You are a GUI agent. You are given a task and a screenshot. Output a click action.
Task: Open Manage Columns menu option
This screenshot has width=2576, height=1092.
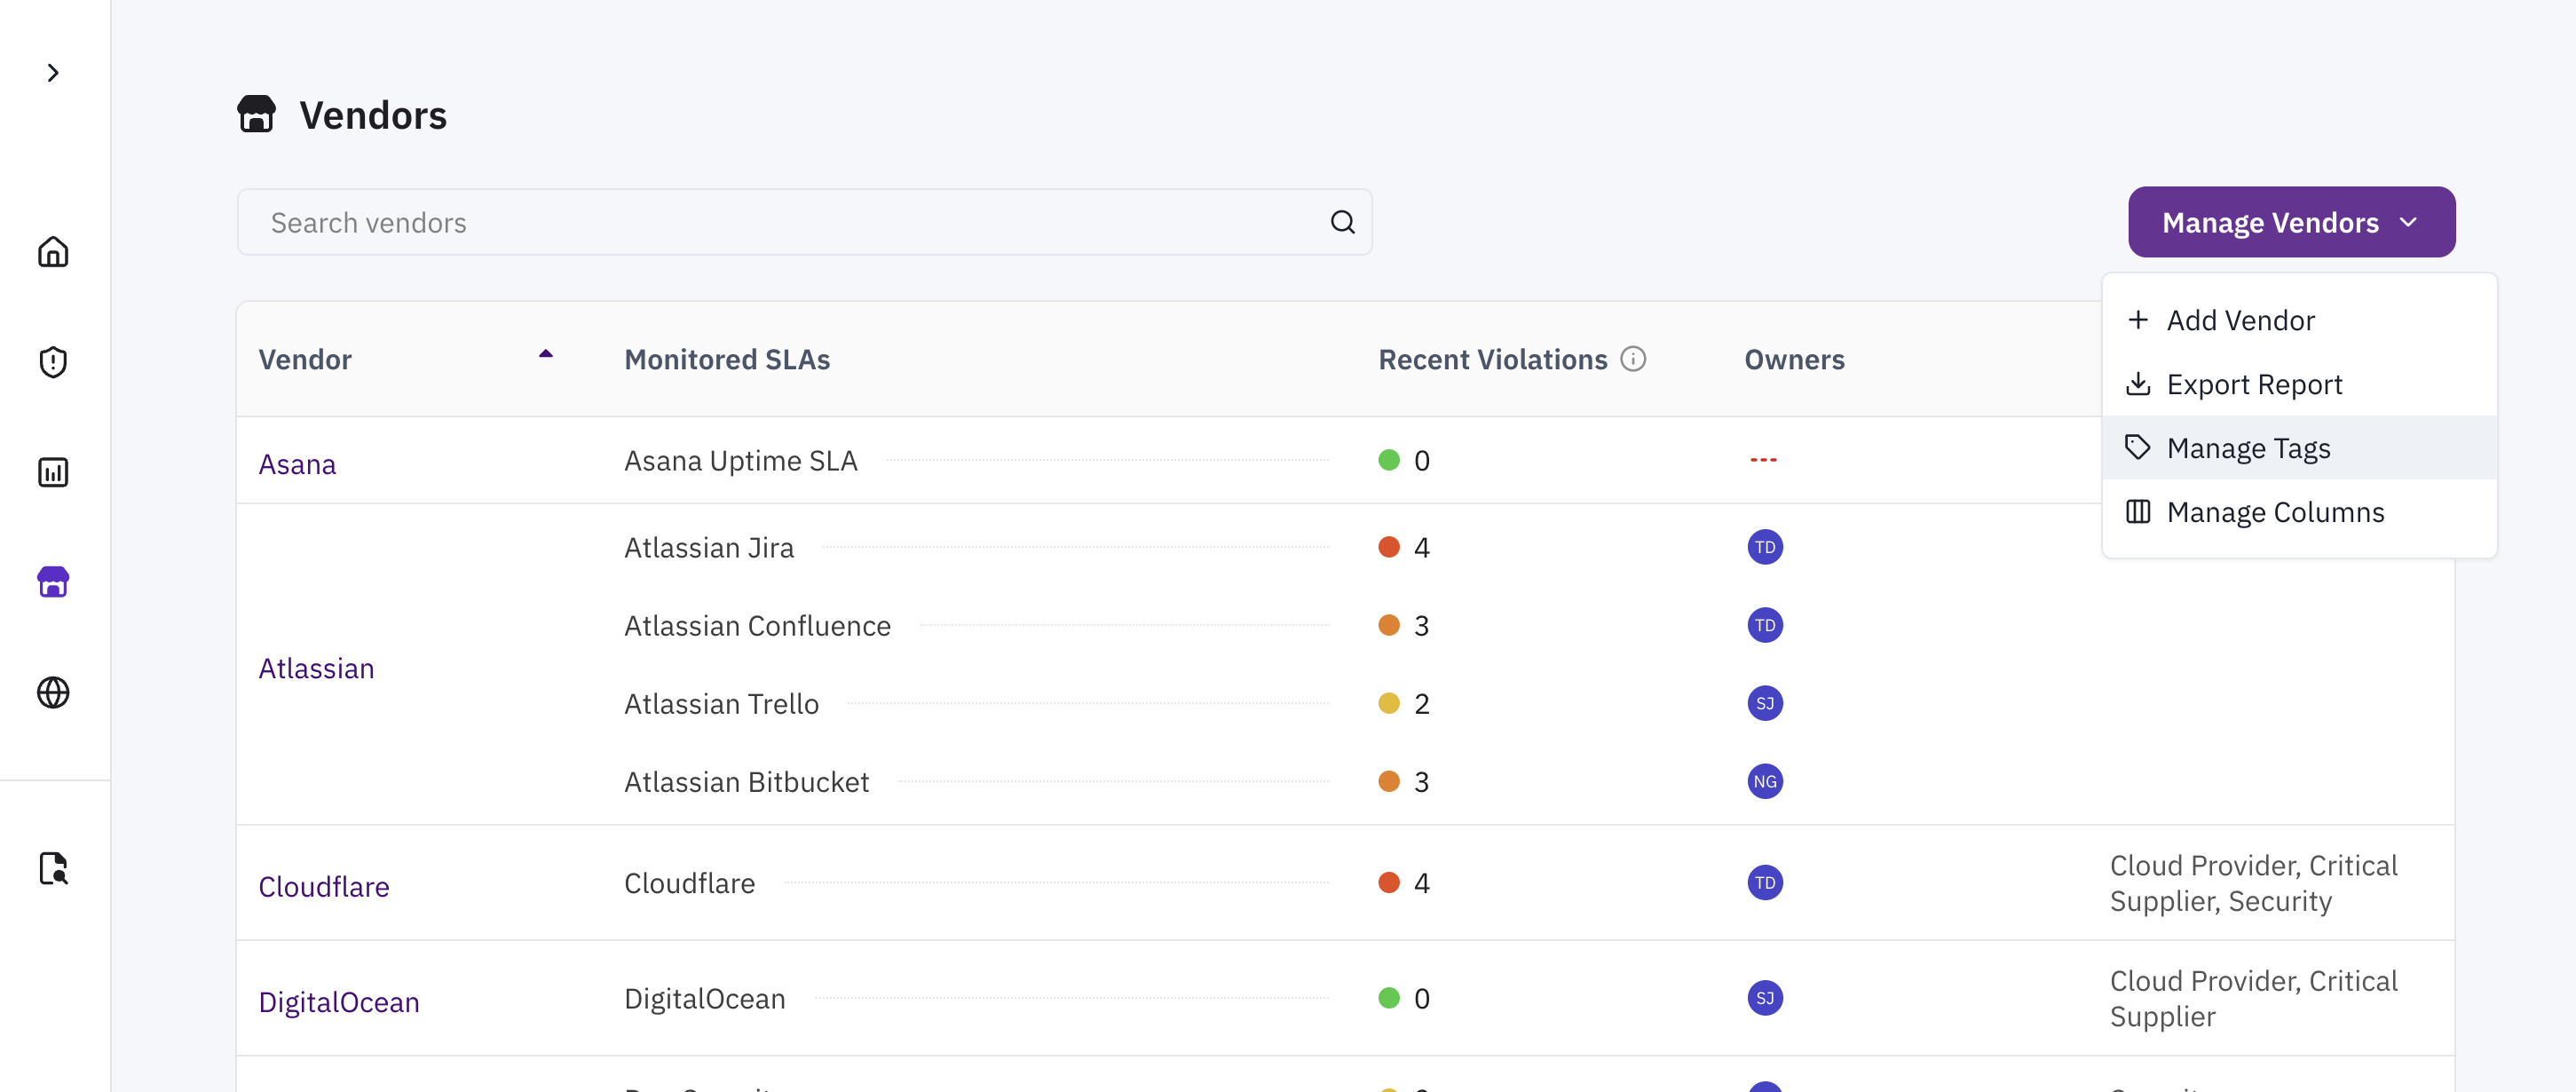coord(2274,512)
